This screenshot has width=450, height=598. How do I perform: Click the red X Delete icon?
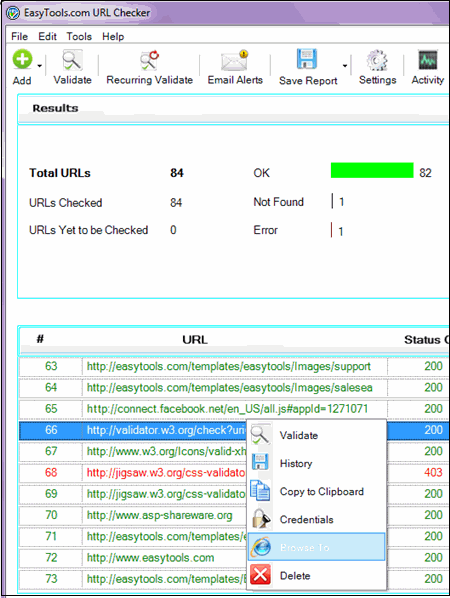(260, 574)
